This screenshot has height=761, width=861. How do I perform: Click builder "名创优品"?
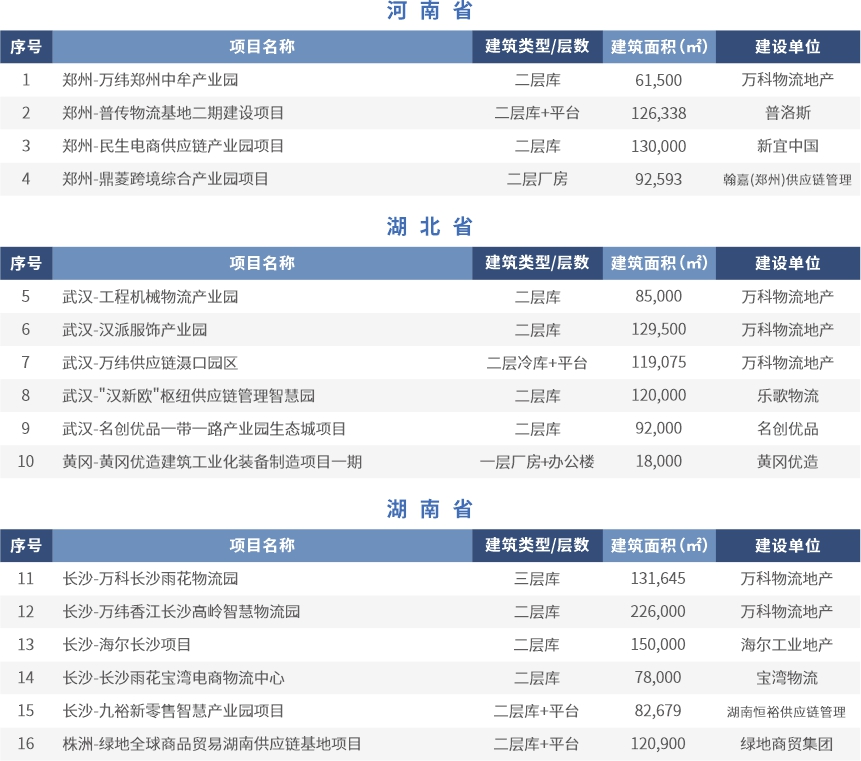pyautogui.click(x=787, y=429)
